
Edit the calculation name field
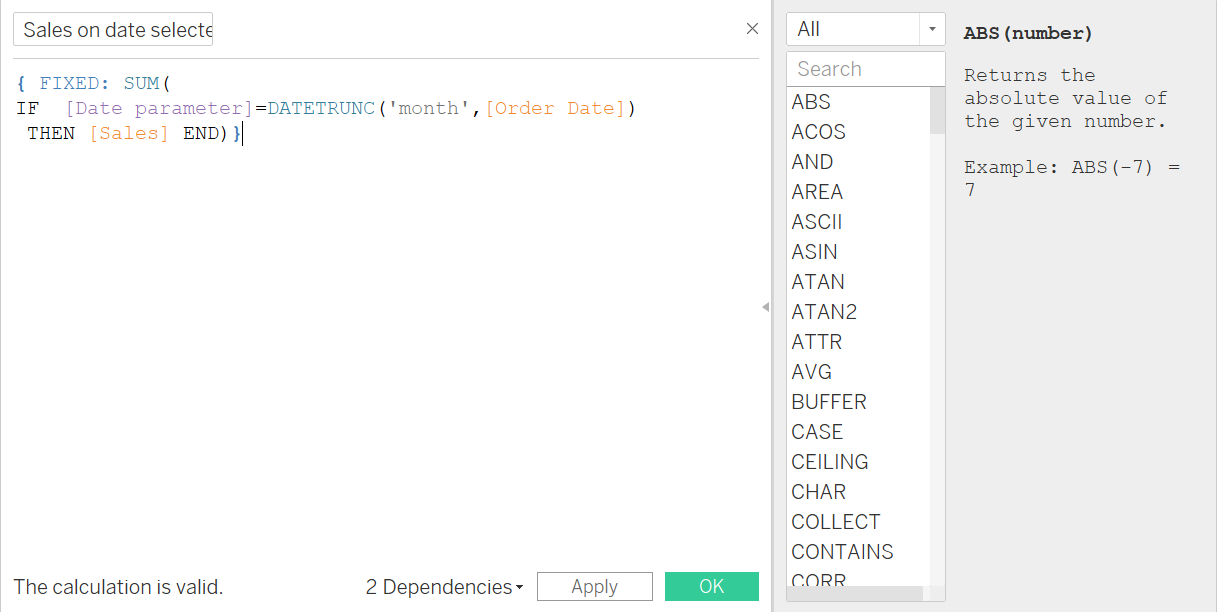[113, 30]
